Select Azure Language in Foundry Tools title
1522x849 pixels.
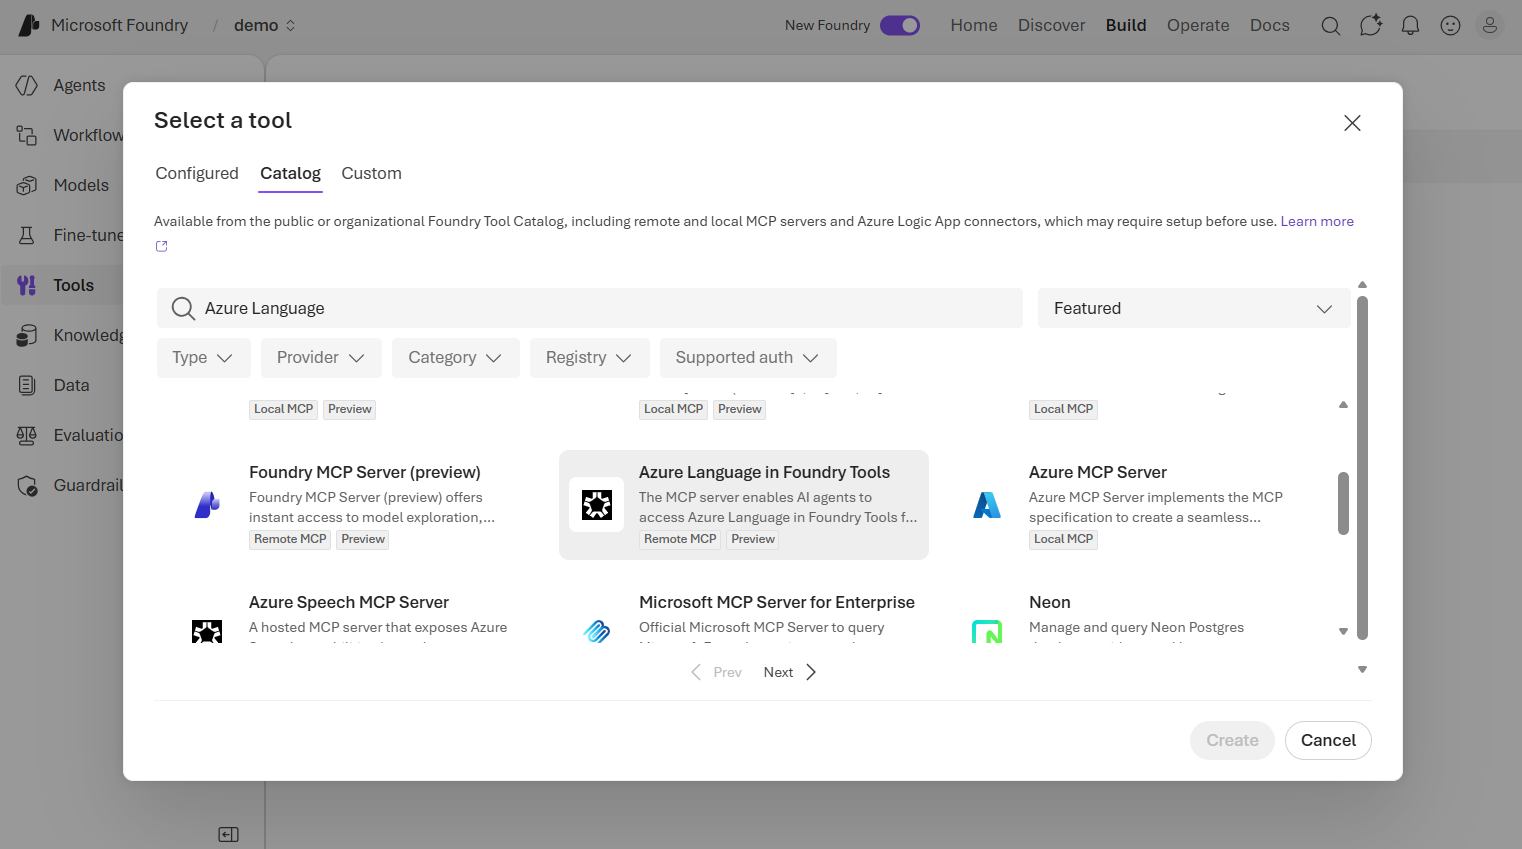coord(764,472)
